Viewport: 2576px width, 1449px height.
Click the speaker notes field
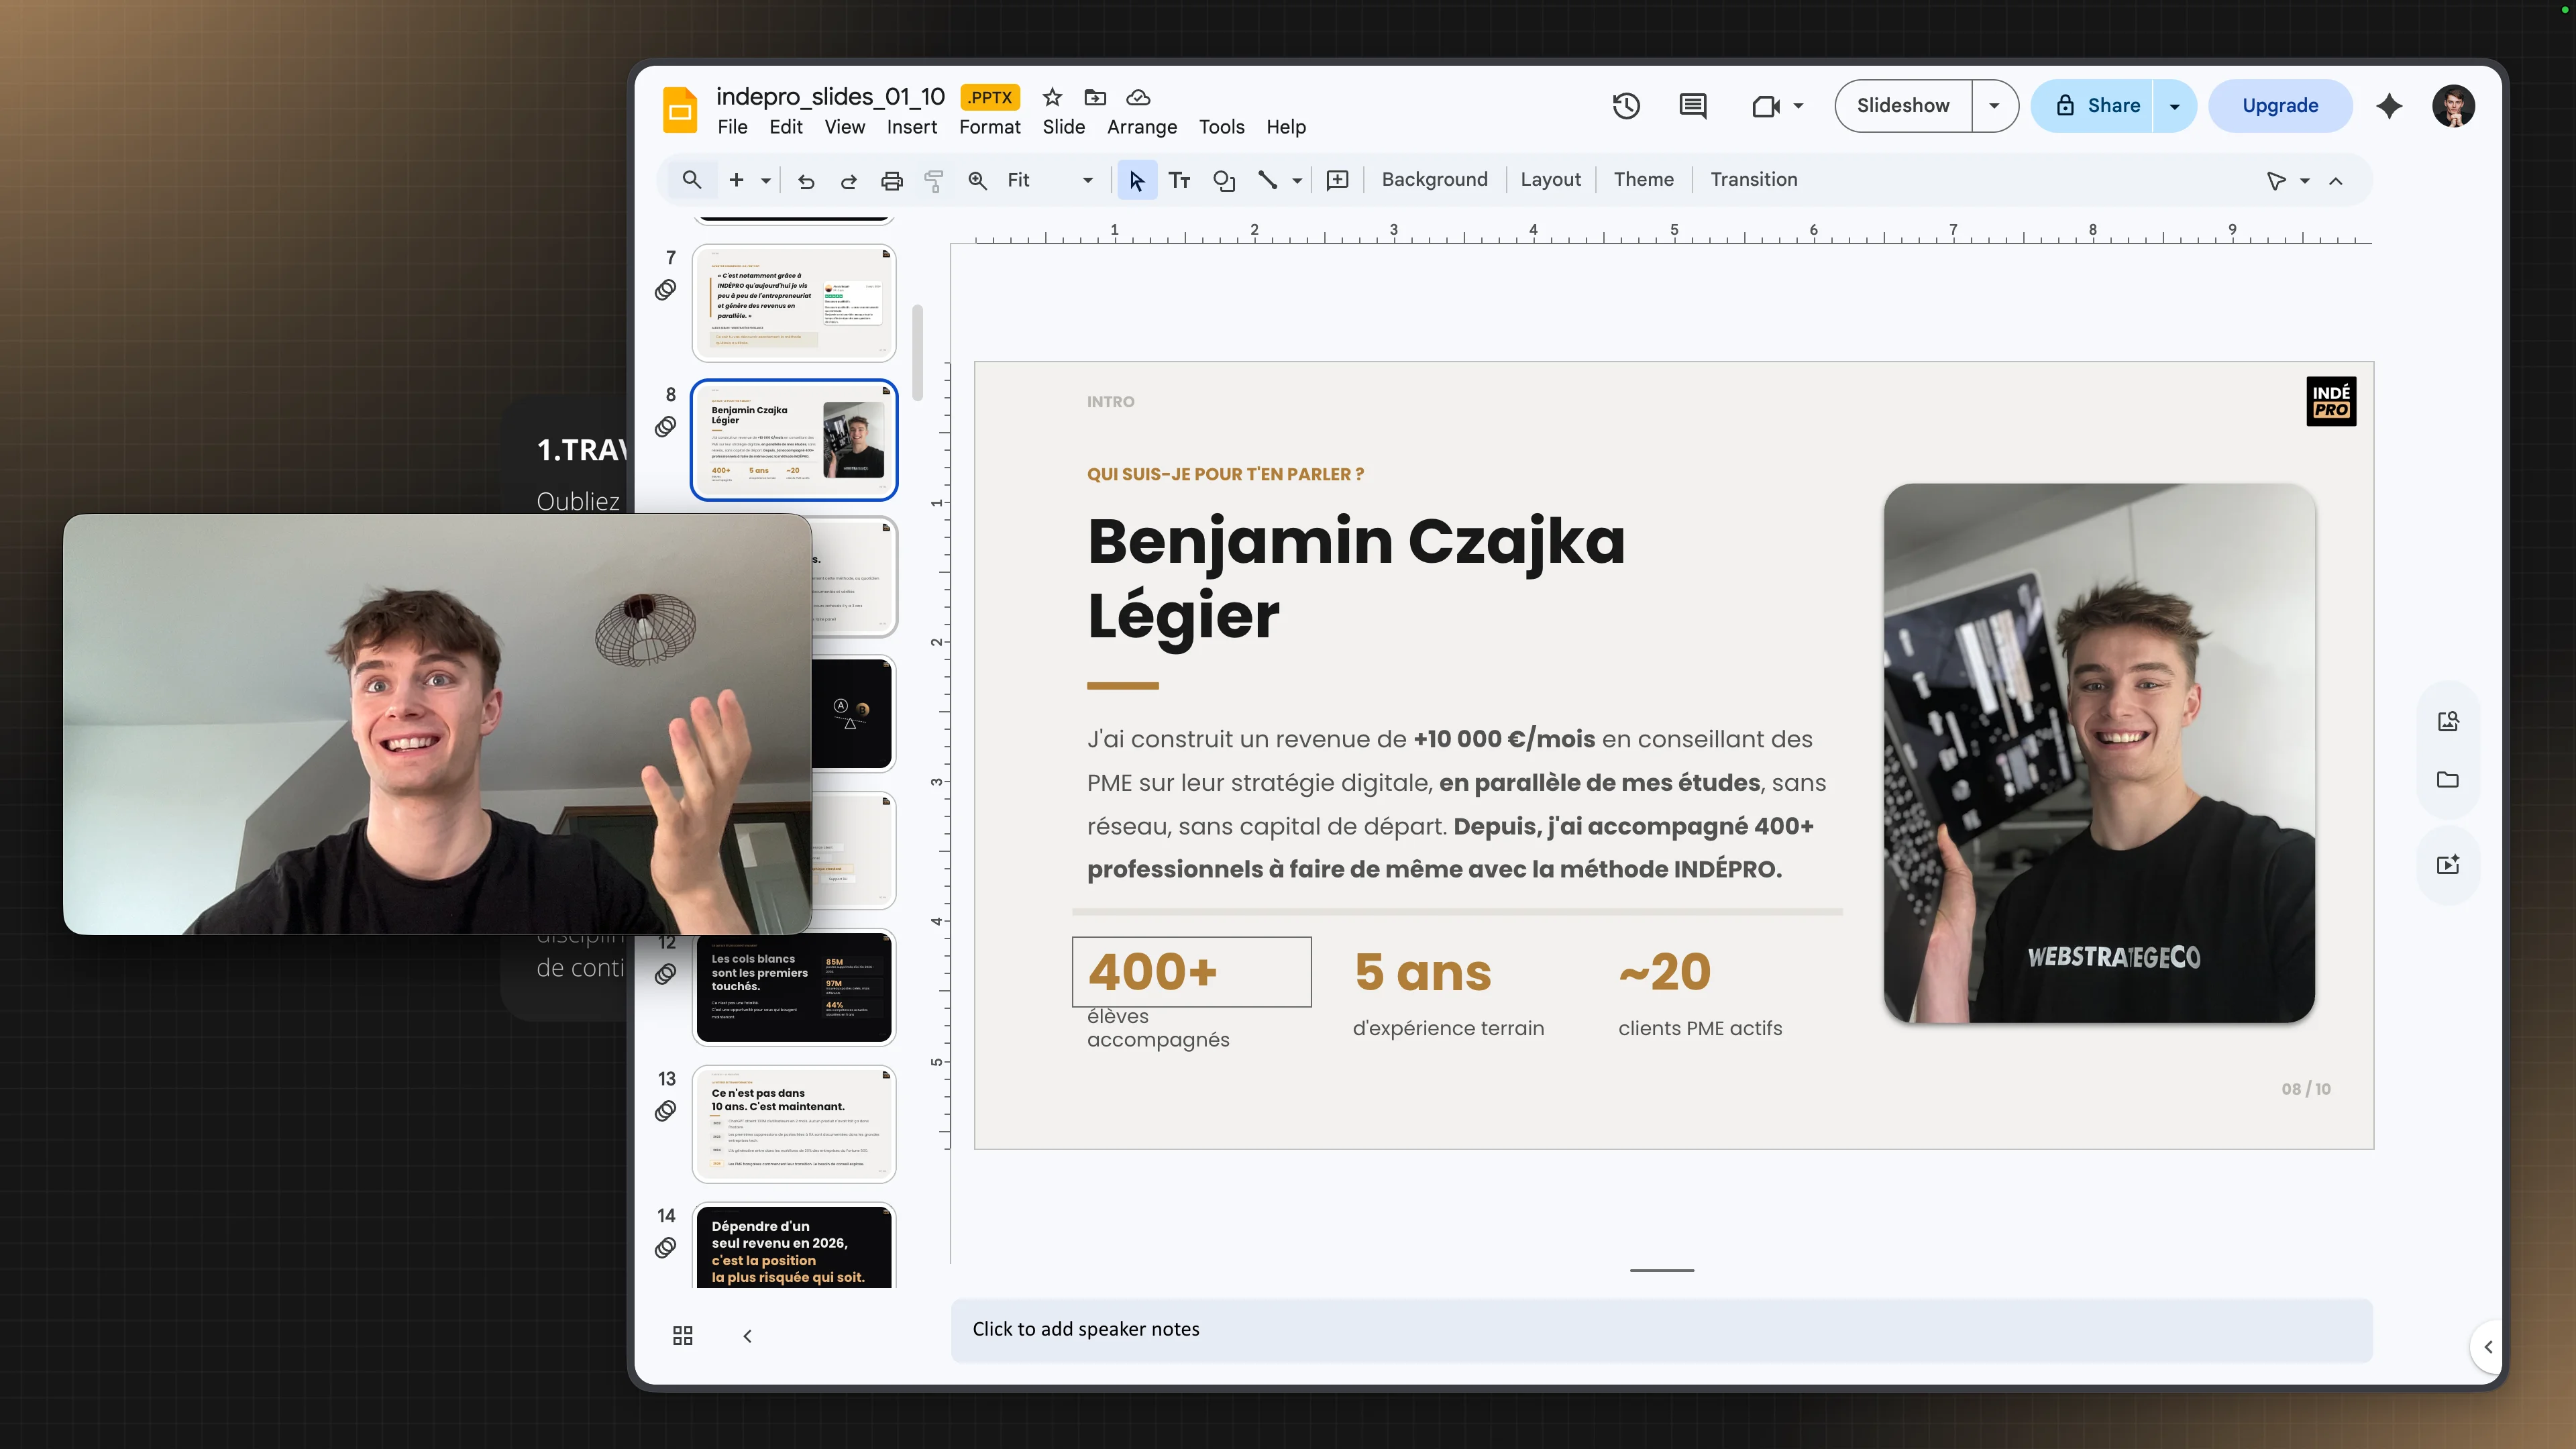point(1662,1330)
